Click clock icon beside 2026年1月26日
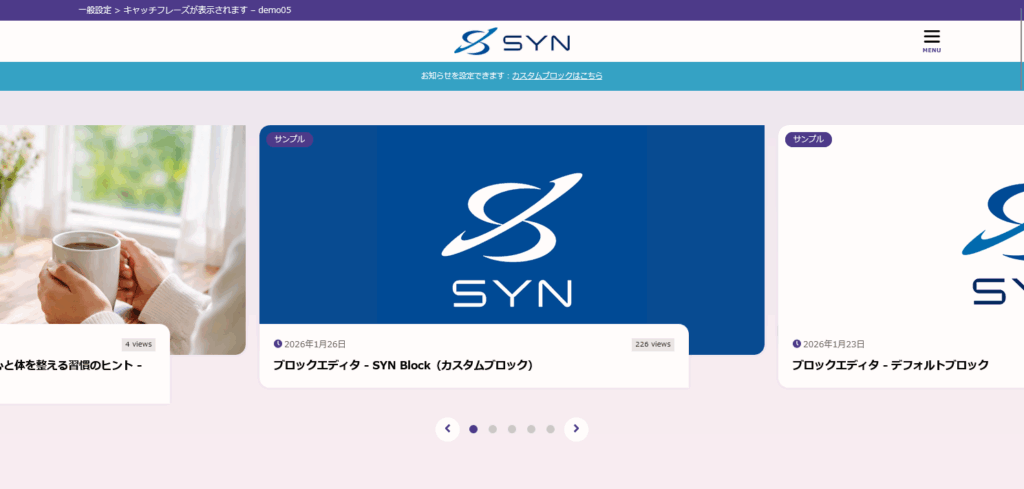Viewport: 1024px width, 489px height. pos(278,344)
